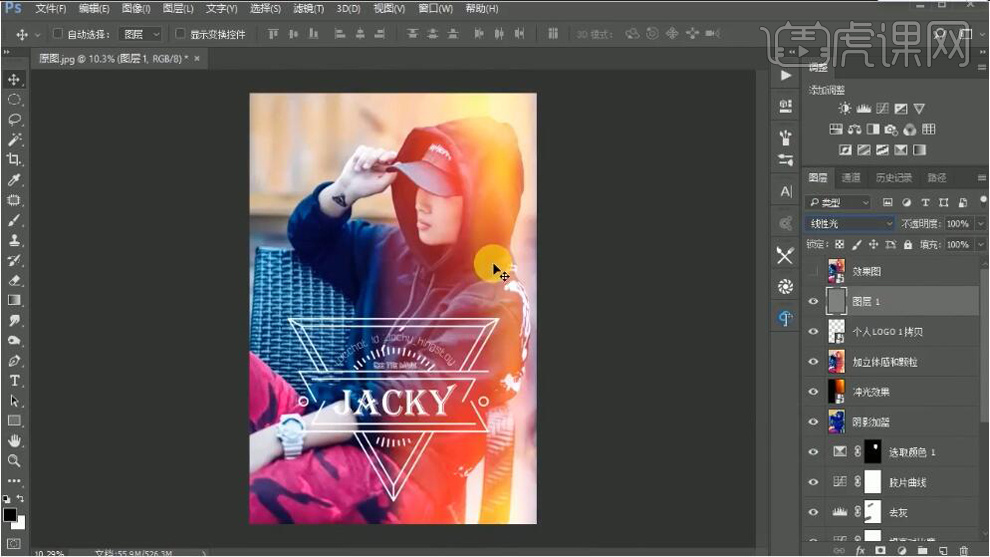Open the Character panel icon
The width and height of the screenshot is (990, 557).
pyautogui.click(x=785, y=191)
